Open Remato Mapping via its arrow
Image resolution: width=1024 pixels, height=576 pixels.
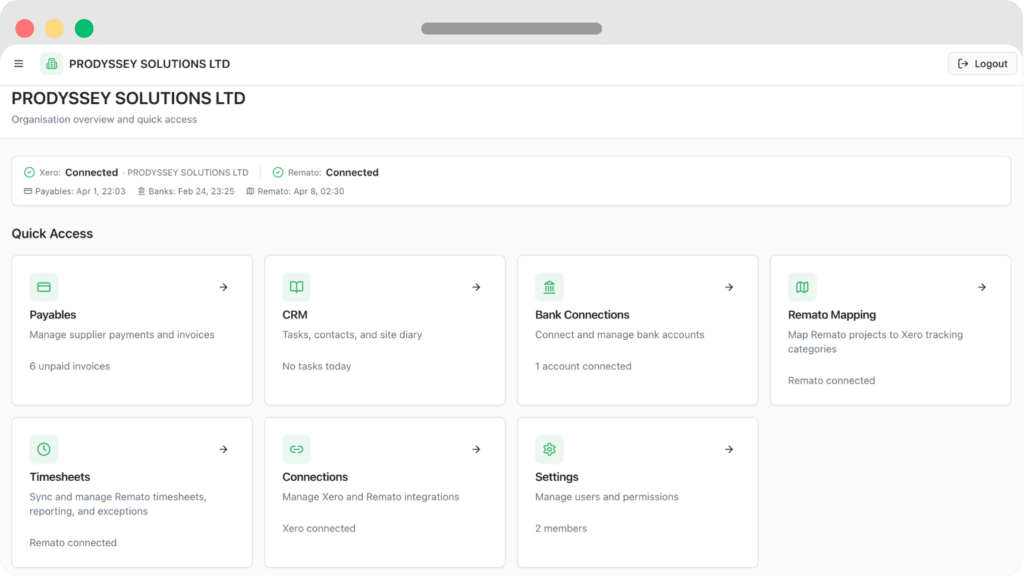982,287
